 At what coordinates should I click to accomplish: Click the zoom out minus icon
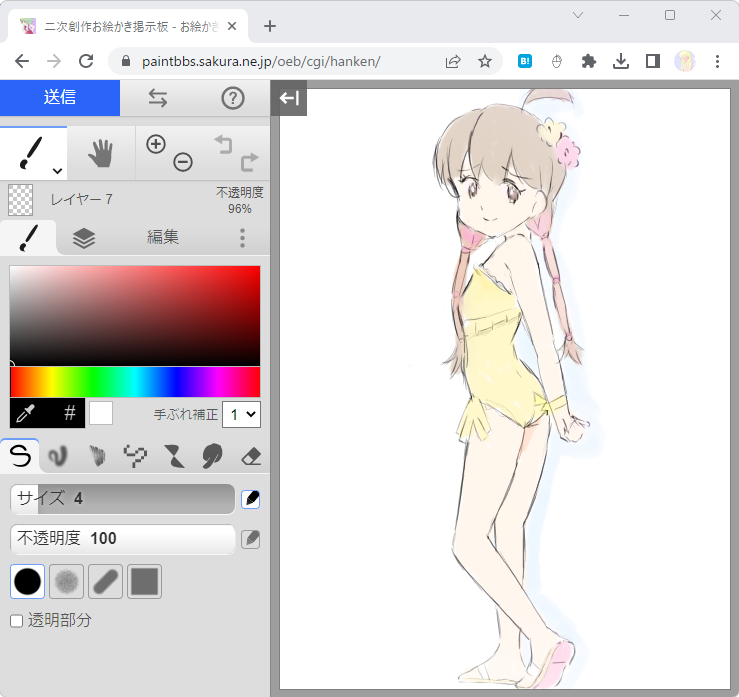(x=182, y=162)
